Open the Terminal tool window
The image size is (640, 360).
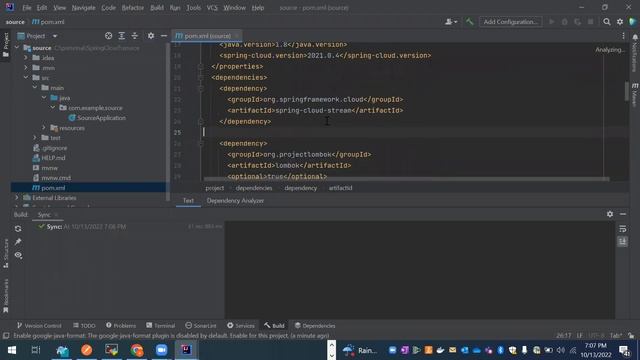coord(160,326)
